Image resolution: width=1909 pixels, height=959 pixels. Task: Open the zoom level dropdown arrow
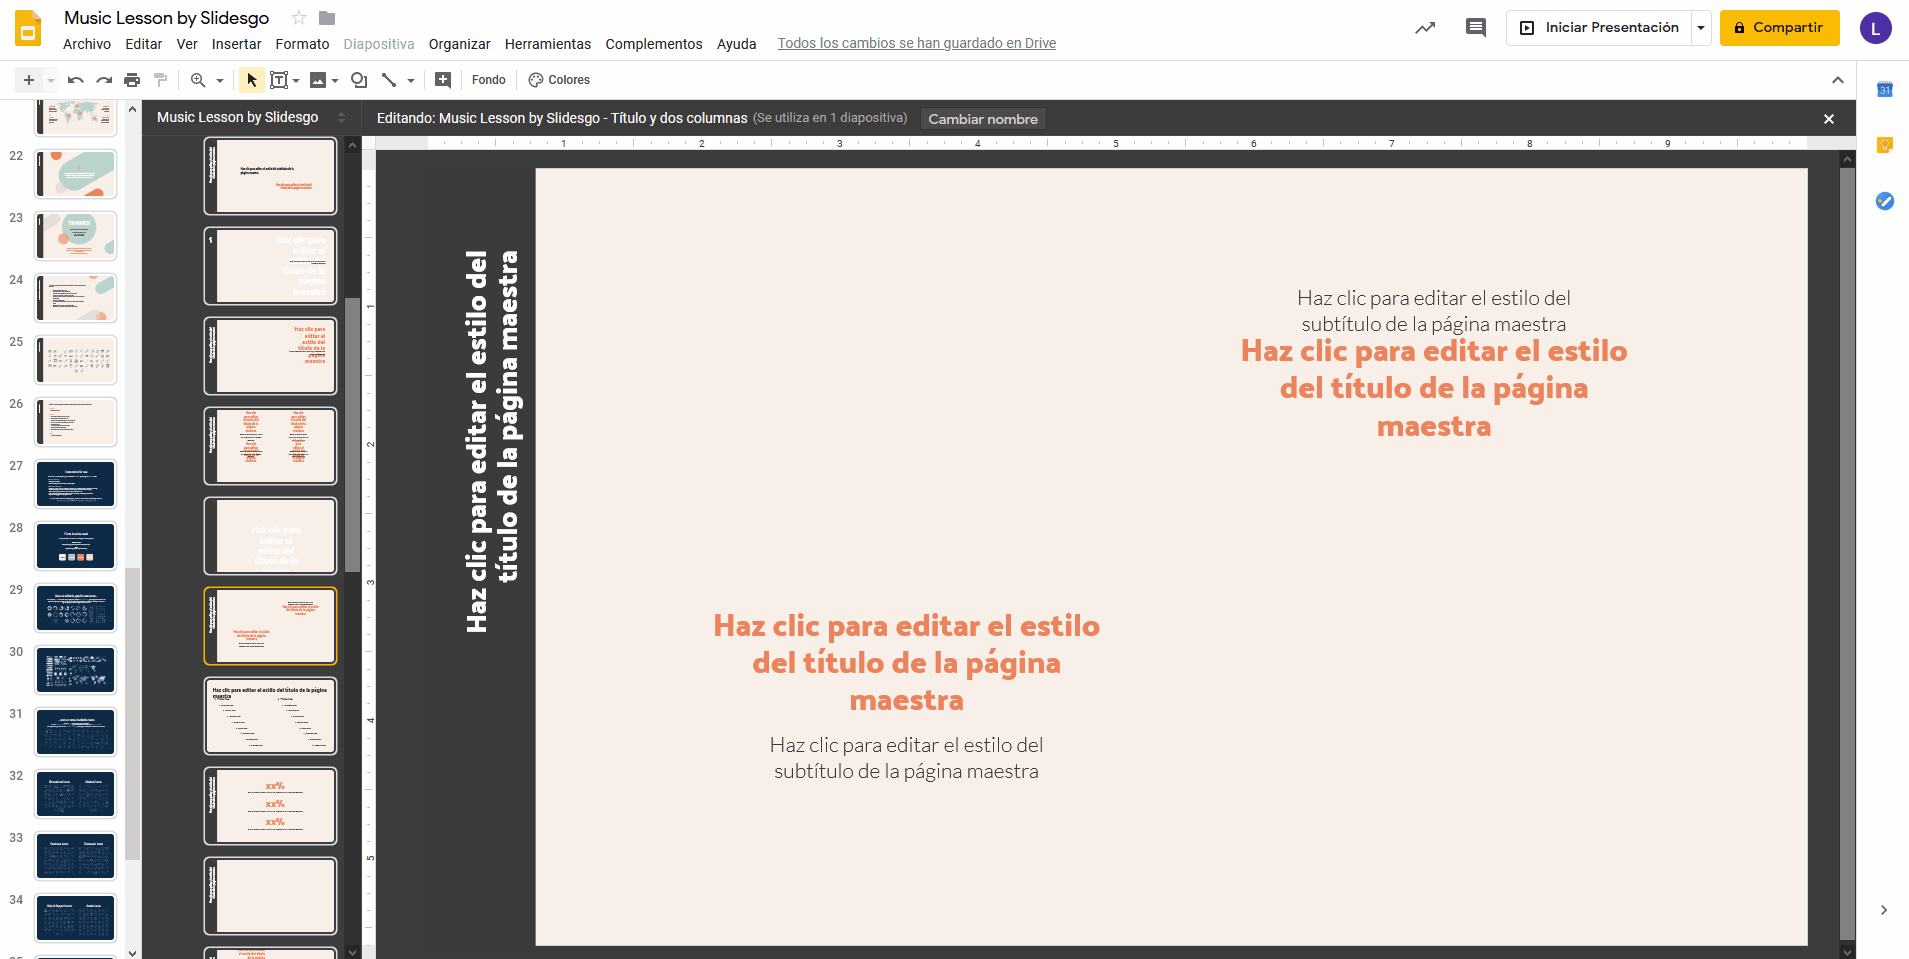point(219,80)
